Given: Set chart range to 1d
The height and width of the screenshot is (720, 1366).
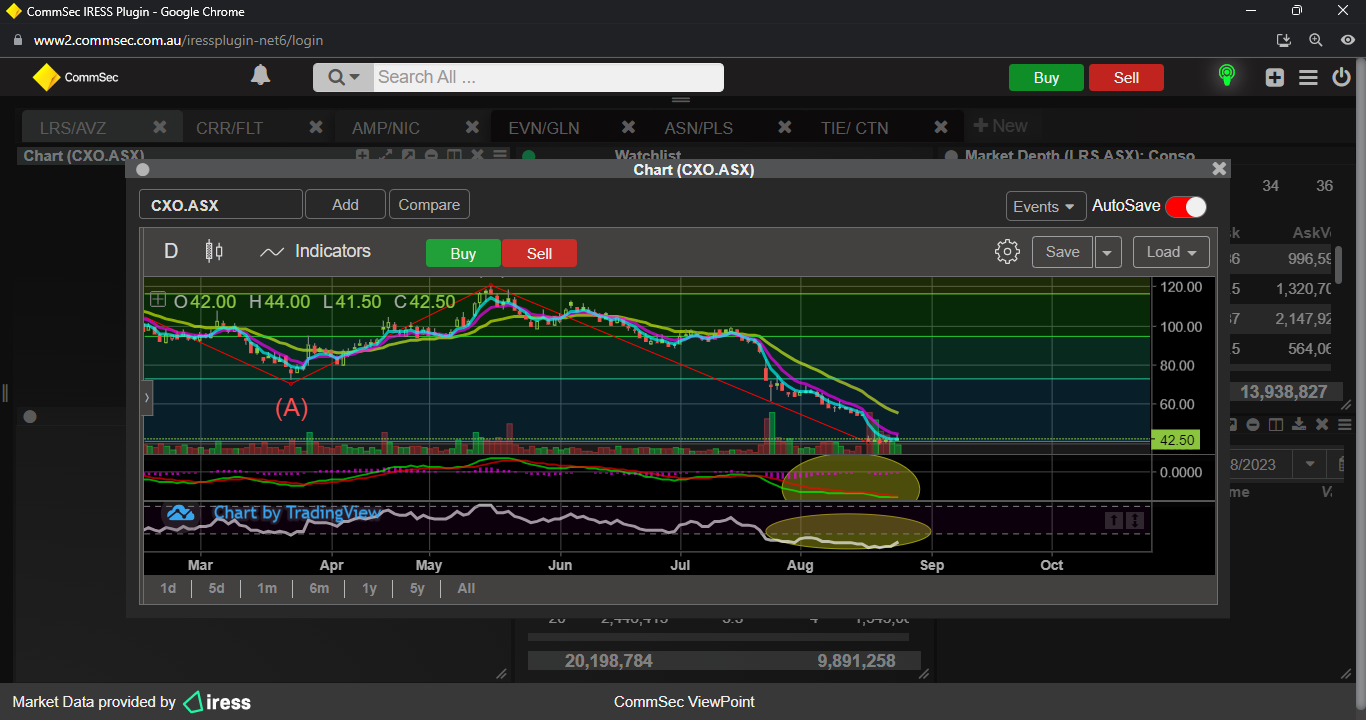Looking at the screenshot, I should click(168, 588).
